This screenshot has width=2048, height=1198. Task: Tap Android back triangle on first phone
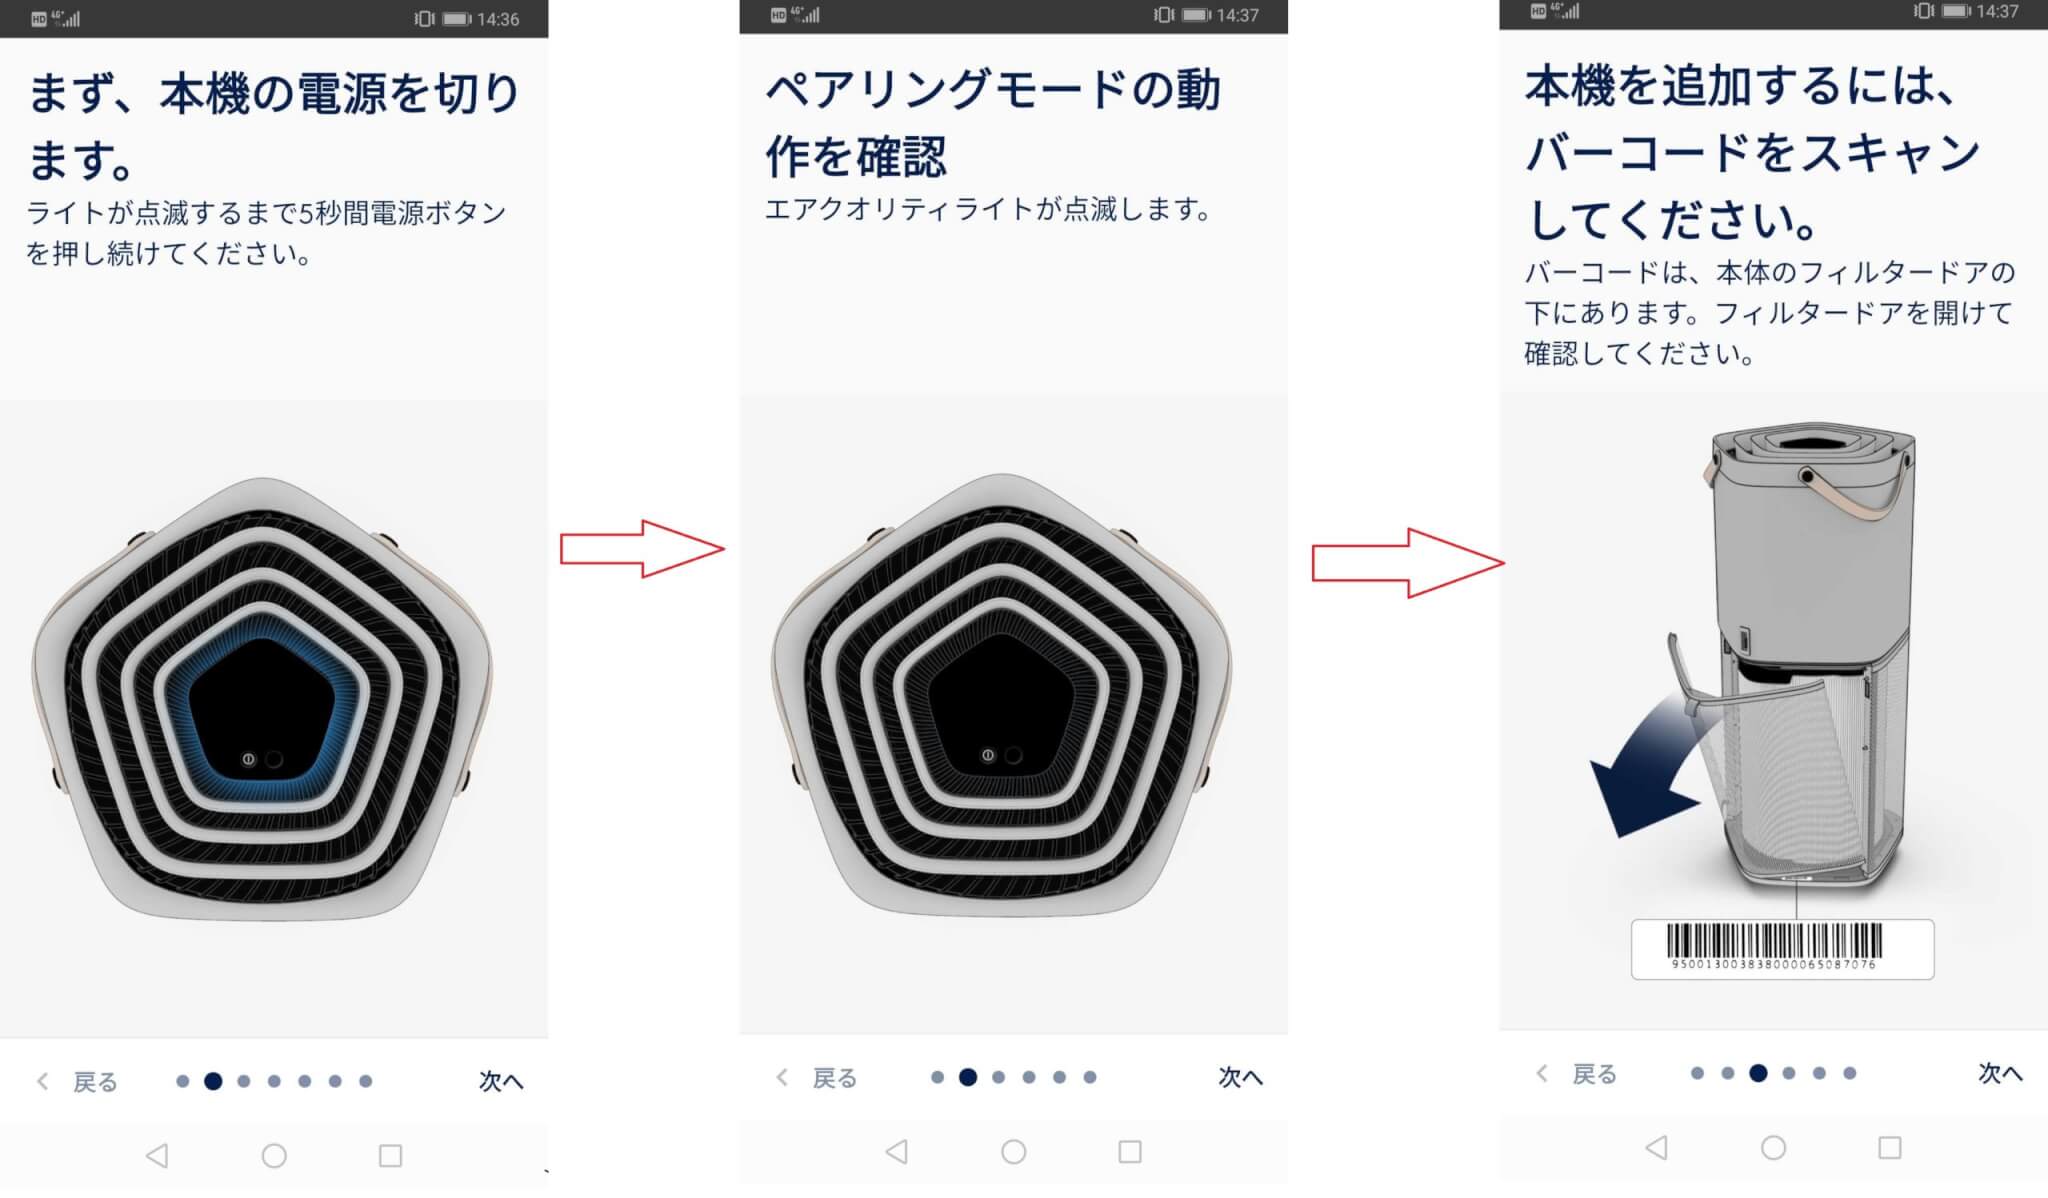(157, 1156)
